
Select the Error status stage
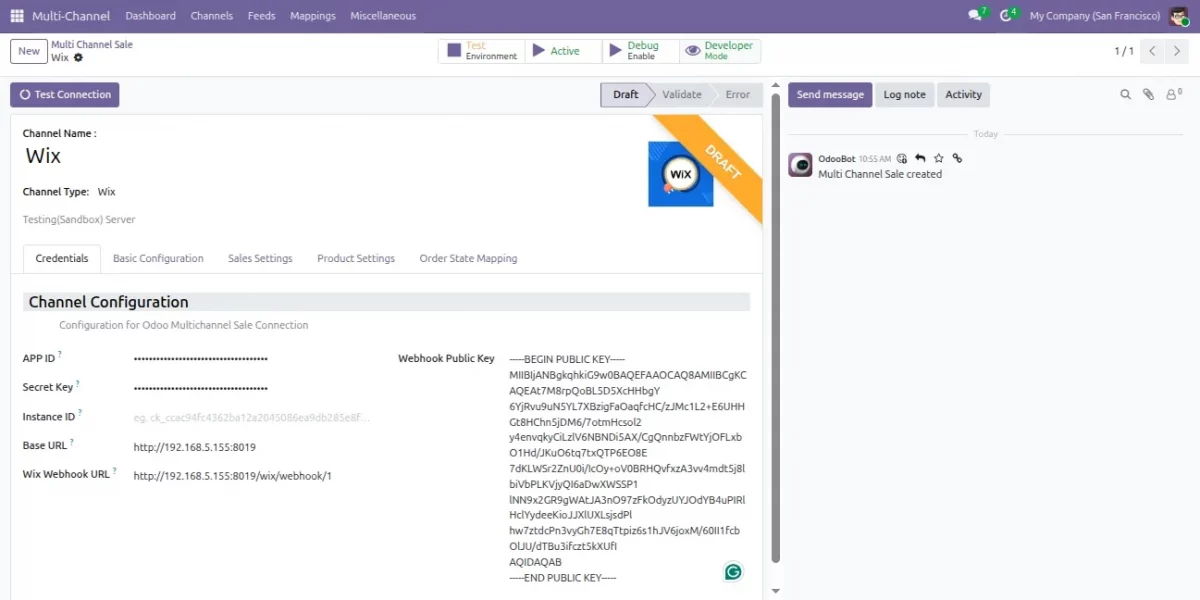tap(738, 94)
